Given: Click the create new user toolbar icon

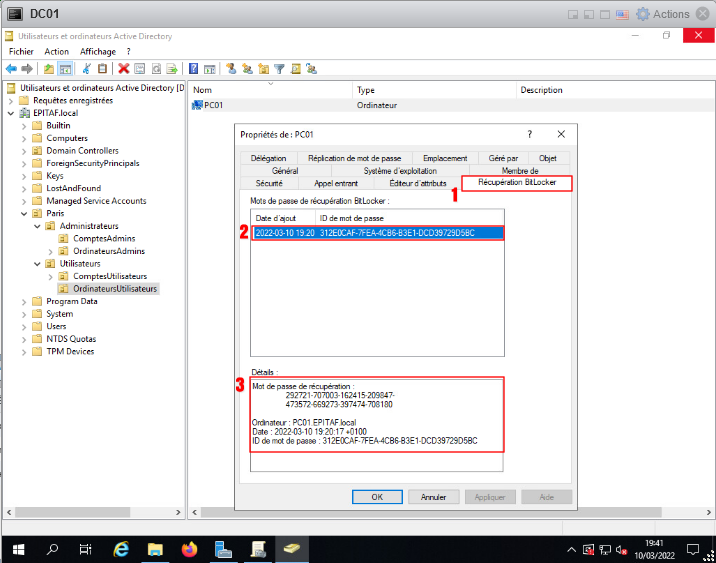Looking at the screenshot, I should click(231, 69).
